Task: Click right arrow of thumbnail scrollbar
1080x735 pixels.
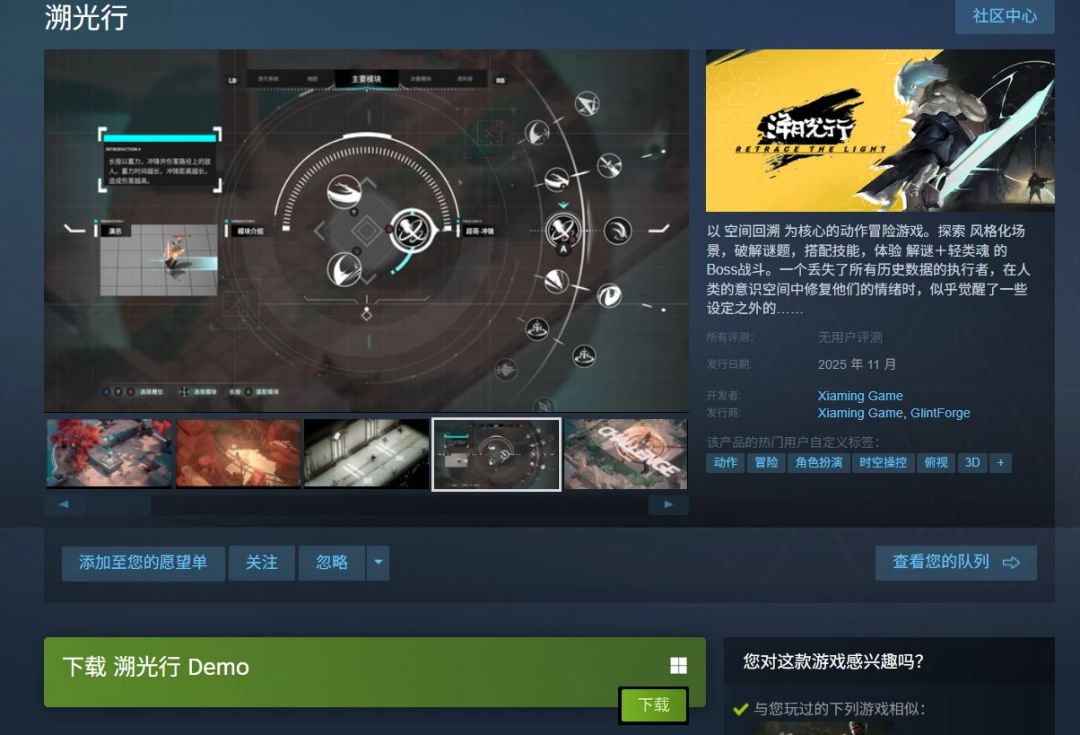Action: coord(668,505)
